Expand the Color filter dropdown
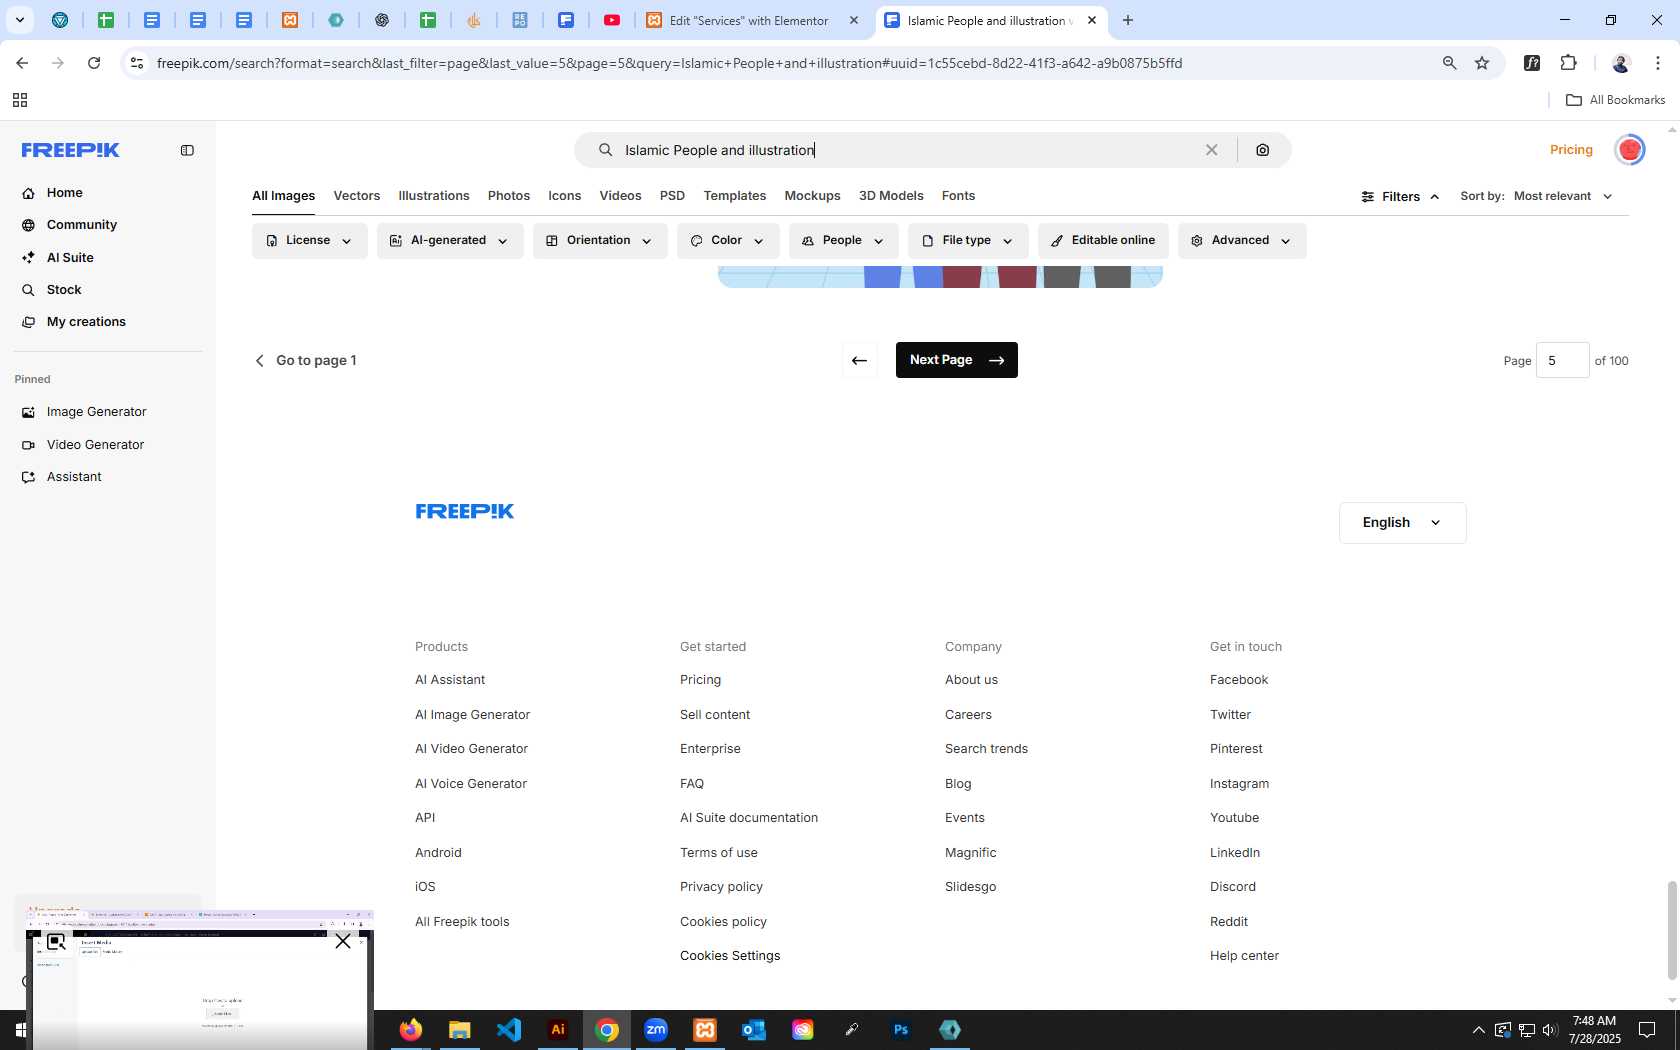 tap(728, 241)
